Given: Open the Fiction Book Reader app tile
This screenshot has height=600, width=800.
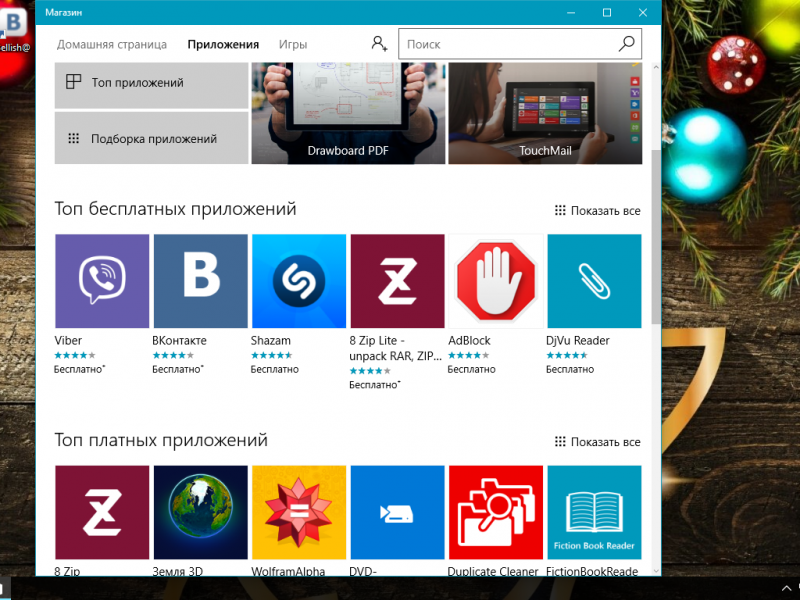Looking at the screenshot, I should 594,512.
